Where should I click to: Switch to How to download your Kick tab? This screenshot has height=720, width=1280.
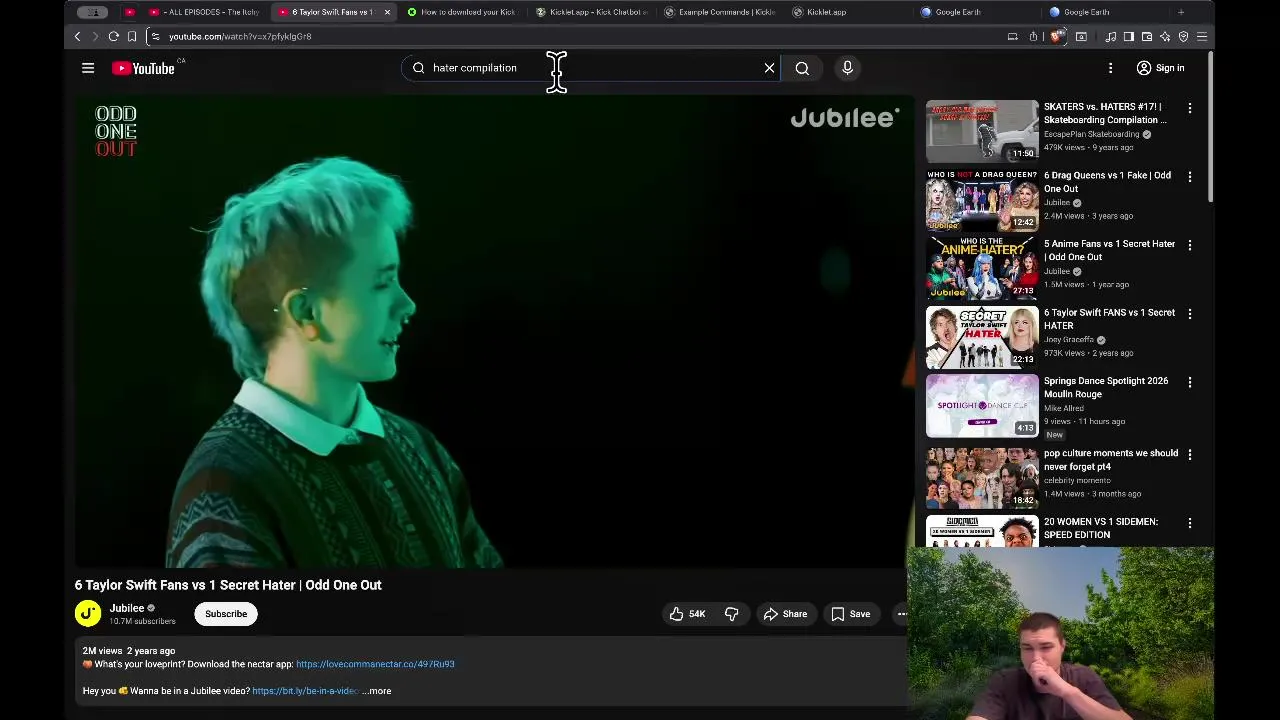pos(460,12)
